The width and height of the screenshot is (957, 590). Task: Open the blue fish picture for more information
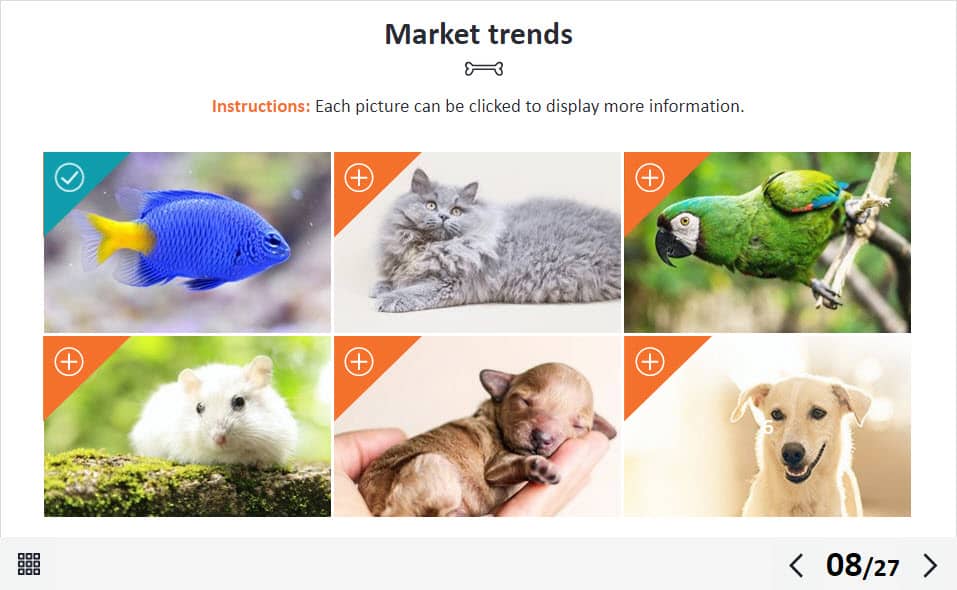[187, 242]
